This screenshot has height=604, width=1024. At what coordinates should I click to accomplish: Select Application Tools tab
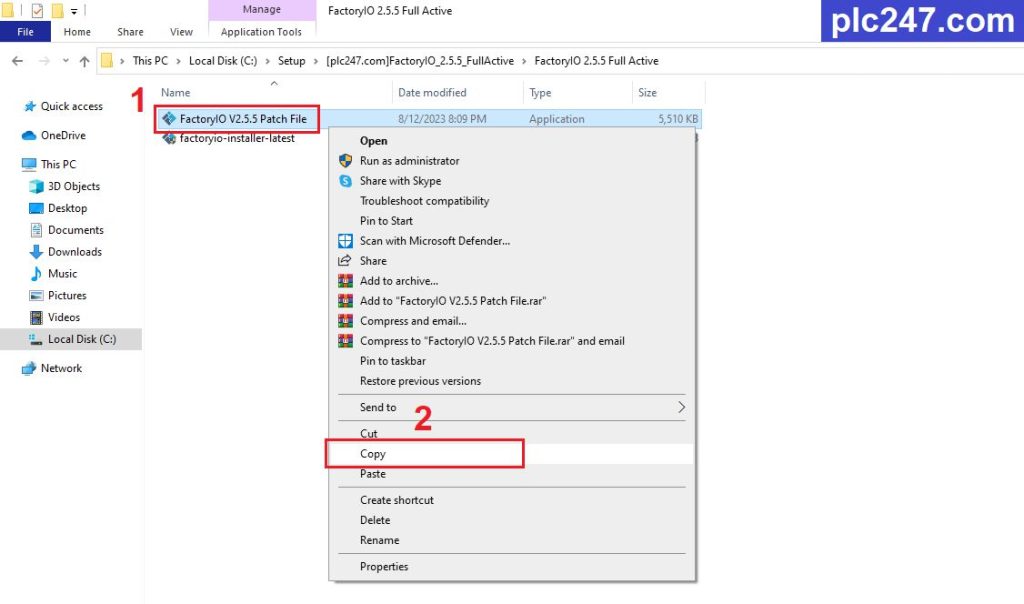point(261,31)
